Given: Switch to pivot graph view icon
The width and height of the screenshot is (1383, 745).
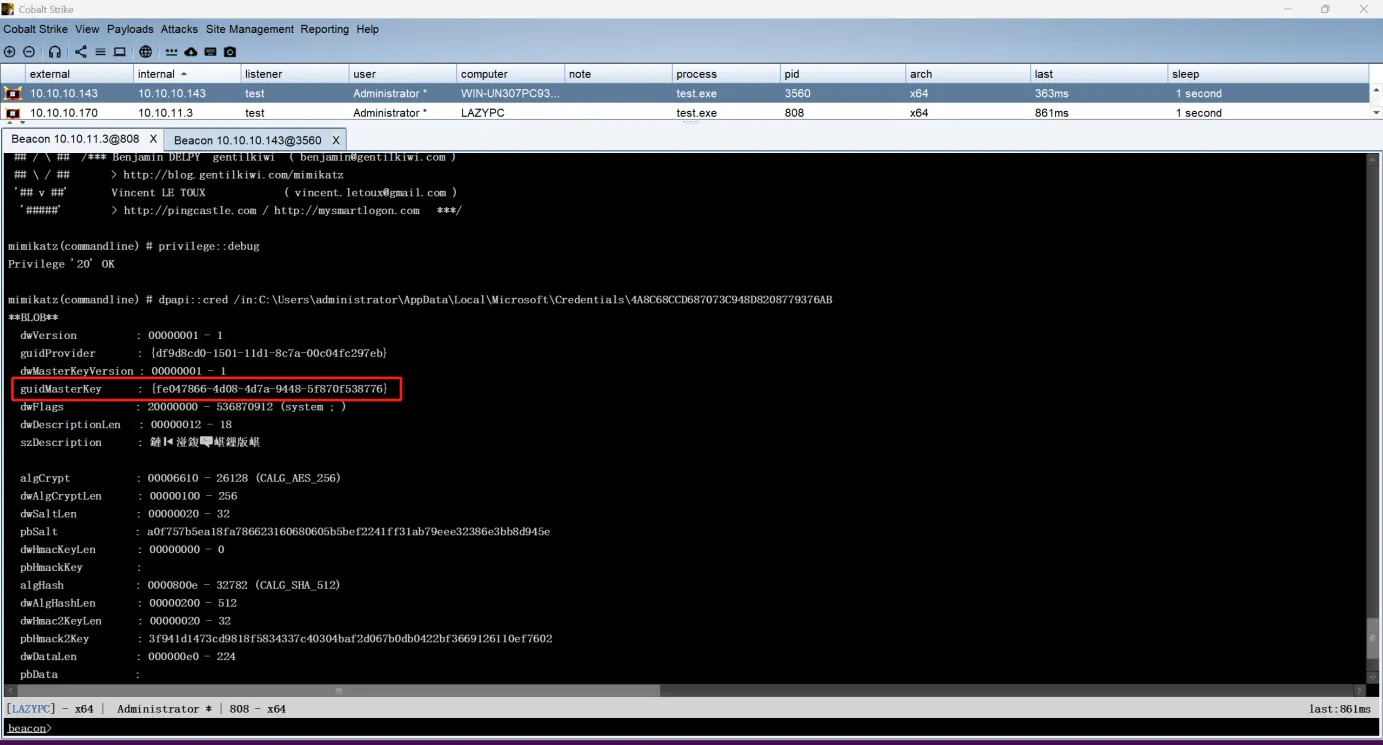Looking at the screenshot, I should [81, 52].
